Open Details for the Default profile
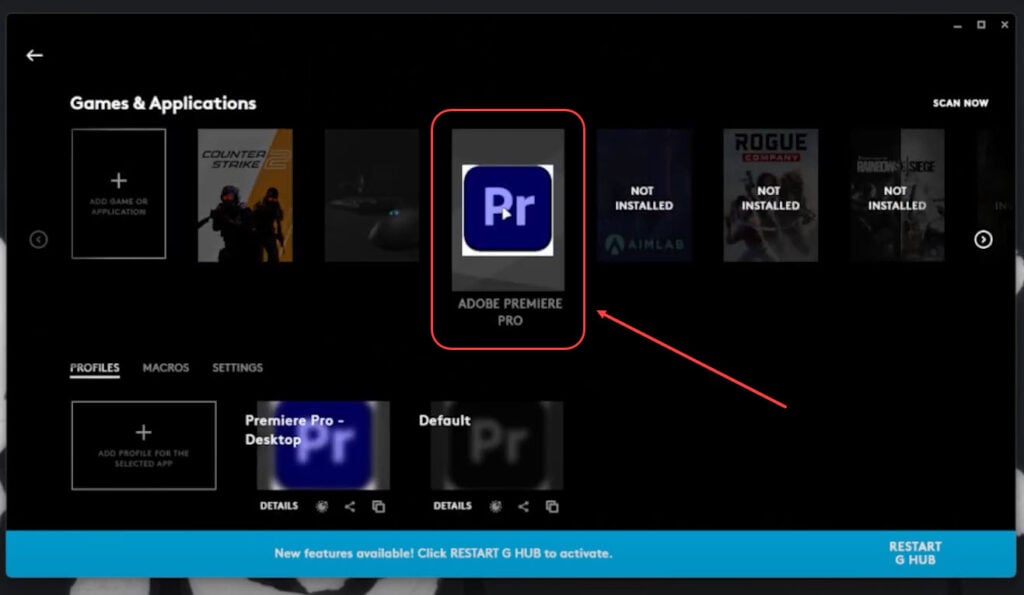 click(453, 506)
